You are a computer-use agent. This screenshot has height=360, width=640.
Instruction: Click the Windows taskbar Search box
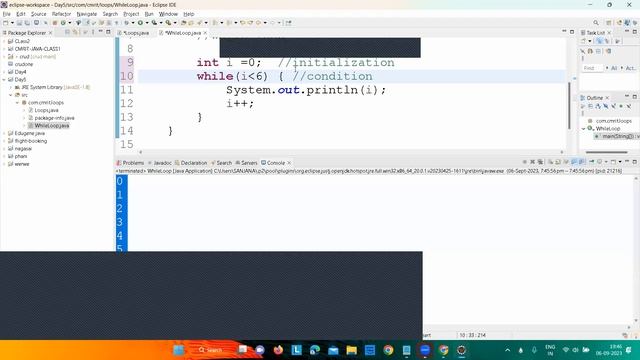[210, 350]
